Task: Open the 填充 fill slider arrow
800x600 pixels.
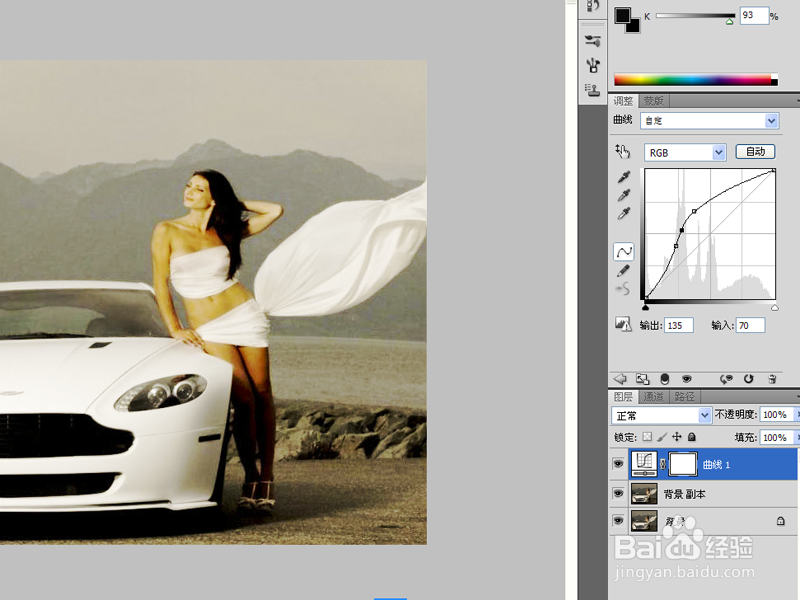Action: point(797,437)
